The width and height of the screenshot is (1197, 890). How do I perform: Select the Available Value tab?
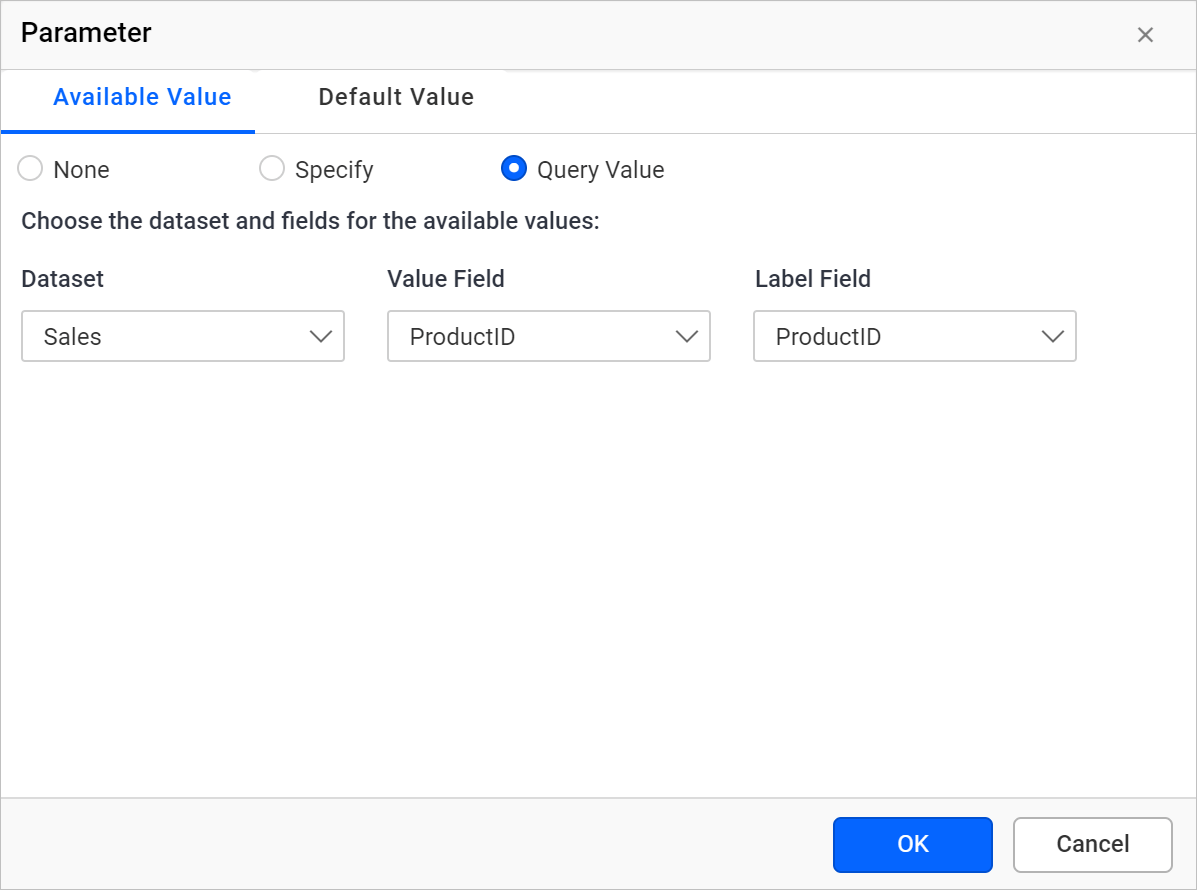142,97
